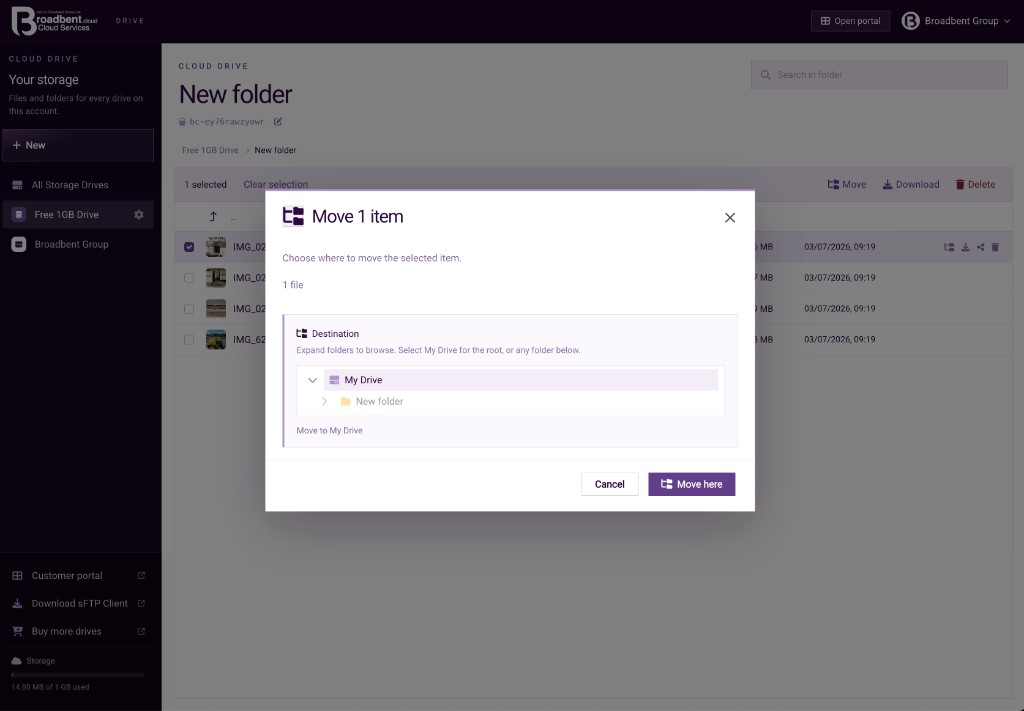
Task: Click the Broadbent.cloud logo
Action: [x=54, y=20]
